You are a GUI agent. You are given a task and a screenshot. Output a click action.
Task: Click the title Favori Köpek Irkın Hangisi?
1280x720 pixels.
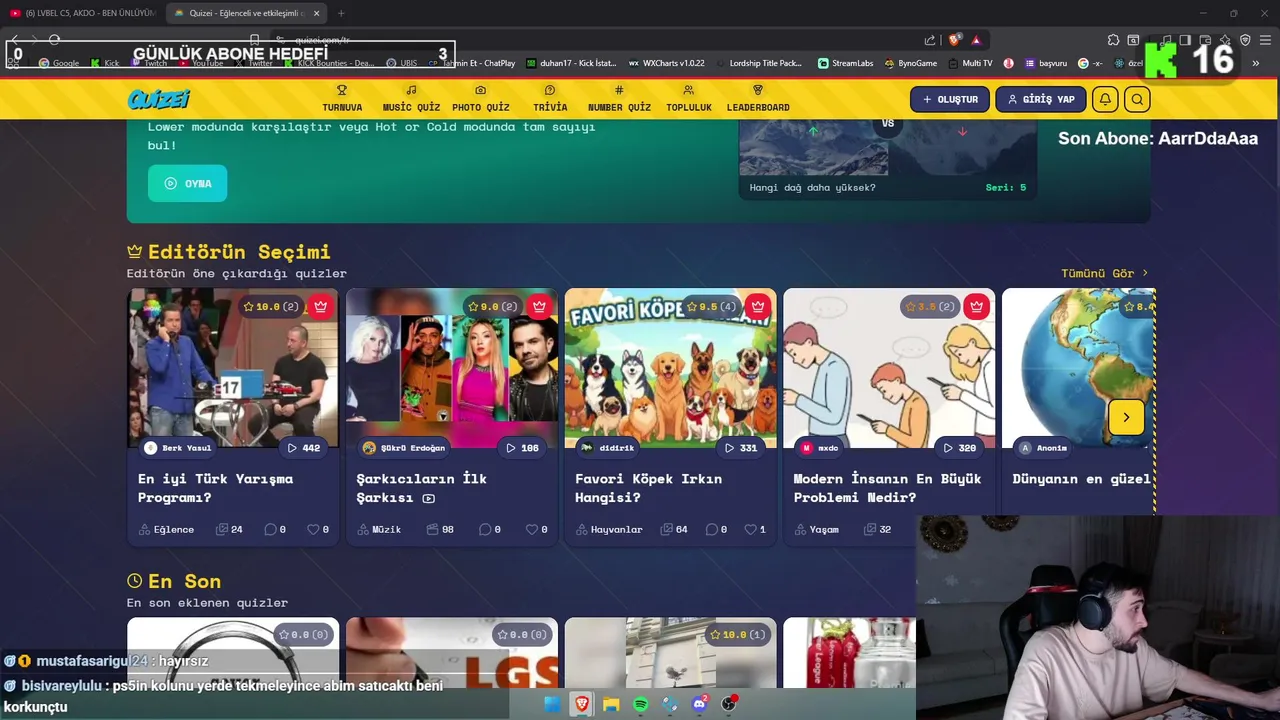click(x=648, y=488)
